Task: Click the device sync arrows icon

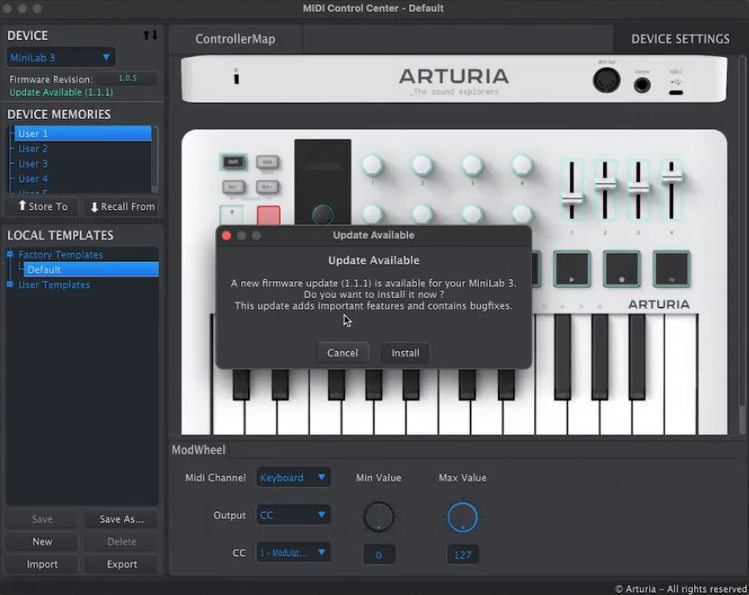Action: [150, 35]
